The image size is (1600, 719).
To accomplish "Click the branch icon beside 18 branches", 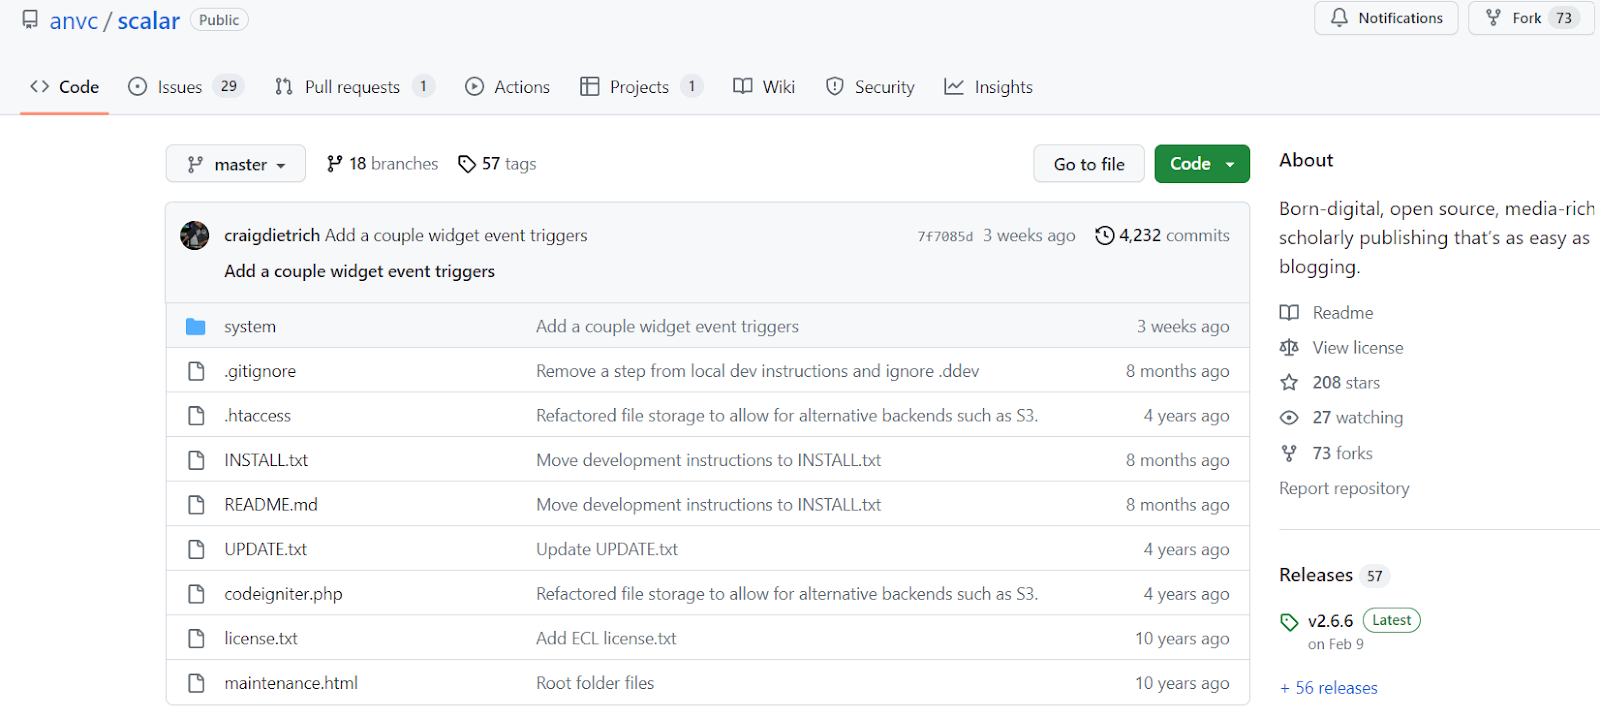I will coord(335,164).
